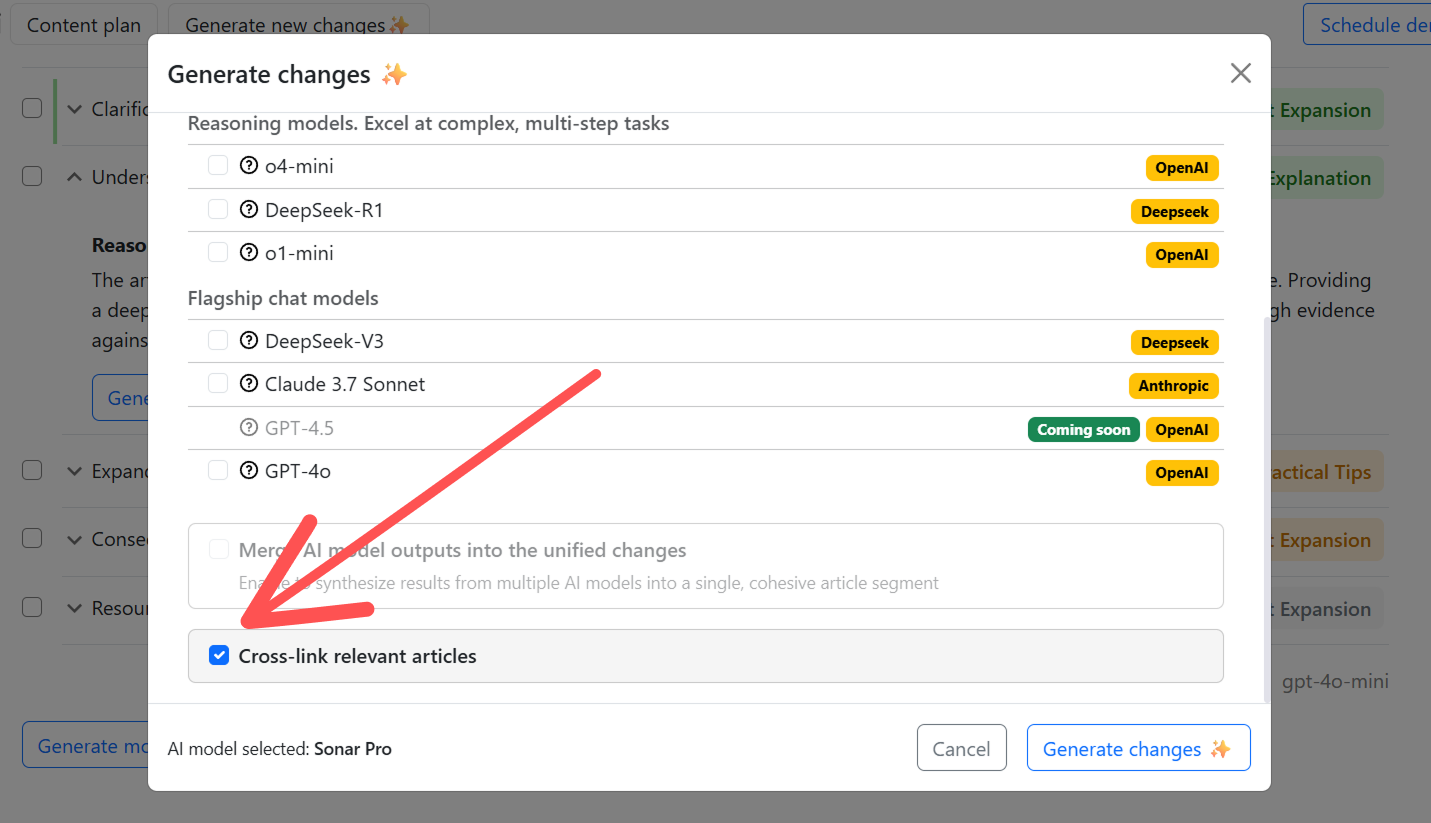Select background row checkbox beside Resour

click(x=32, y=607)
